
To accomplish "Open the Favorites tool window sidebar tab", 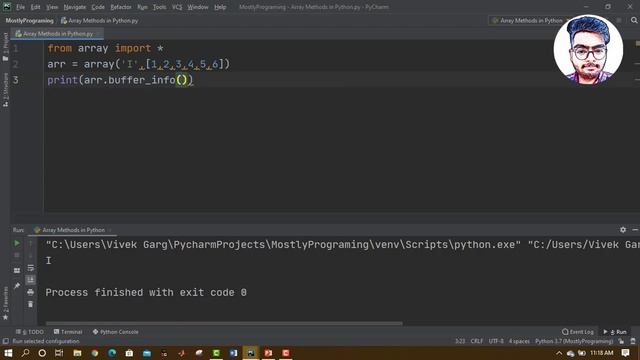I will click(x=5, y=303).
